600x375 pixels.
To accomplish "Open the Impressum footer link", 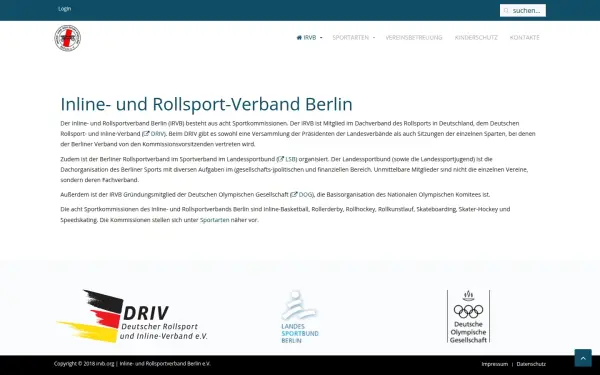I will tap(495, 364).
